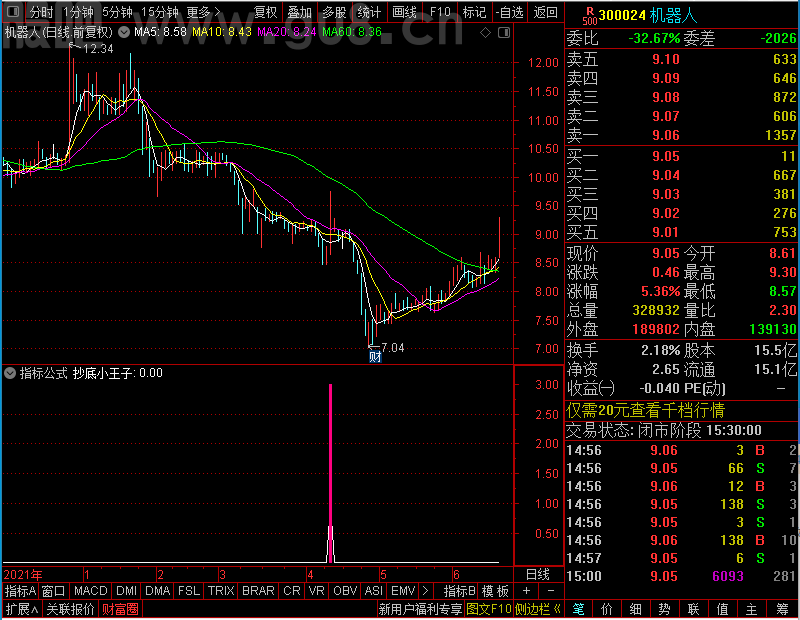Screen dimensions: 800x620
Task: Click the 叠加 overlay button
Action: coord(299,12)
